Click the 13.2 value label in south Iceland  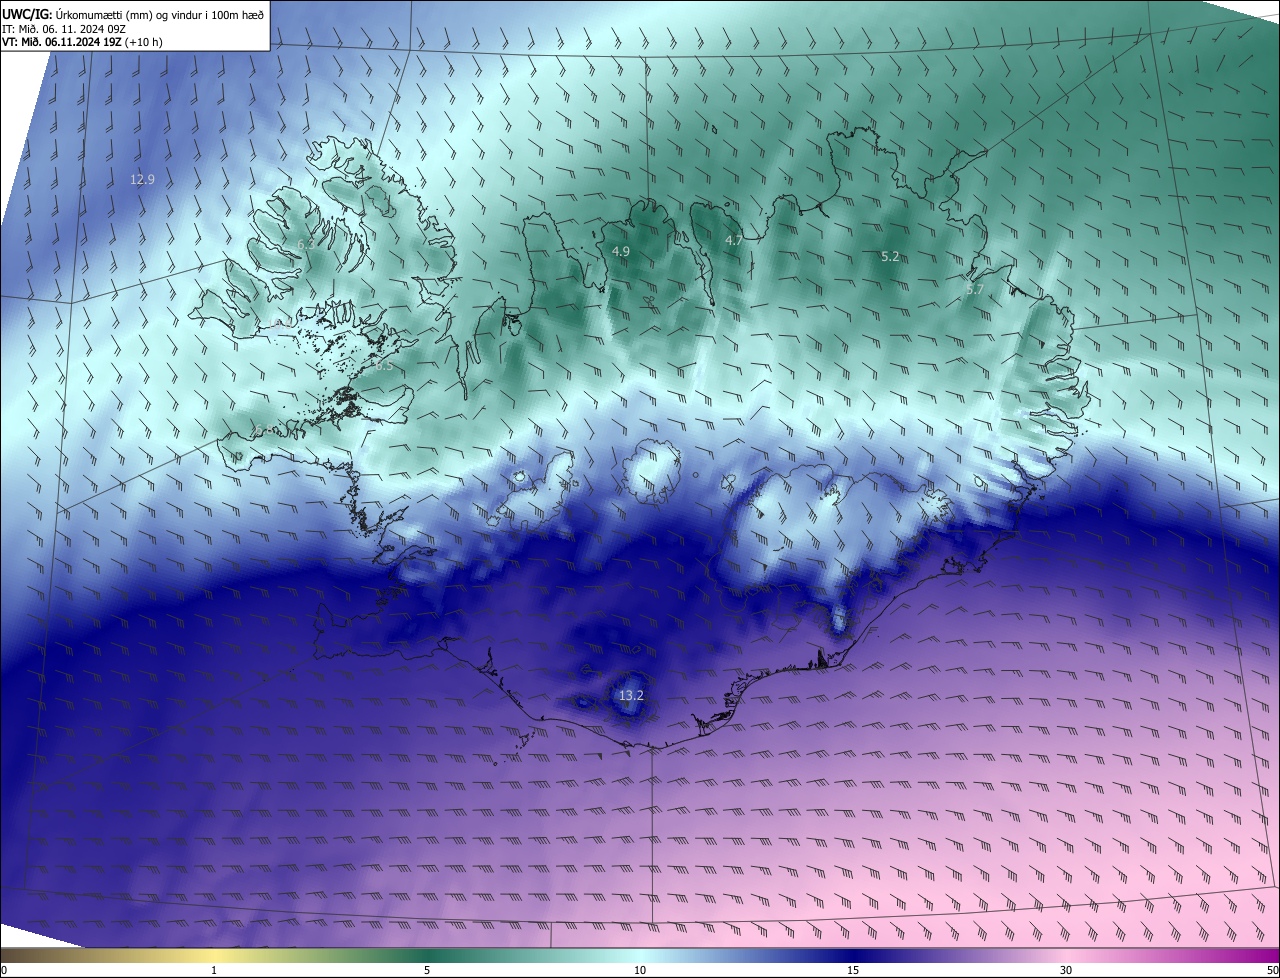tap(631, 695)
